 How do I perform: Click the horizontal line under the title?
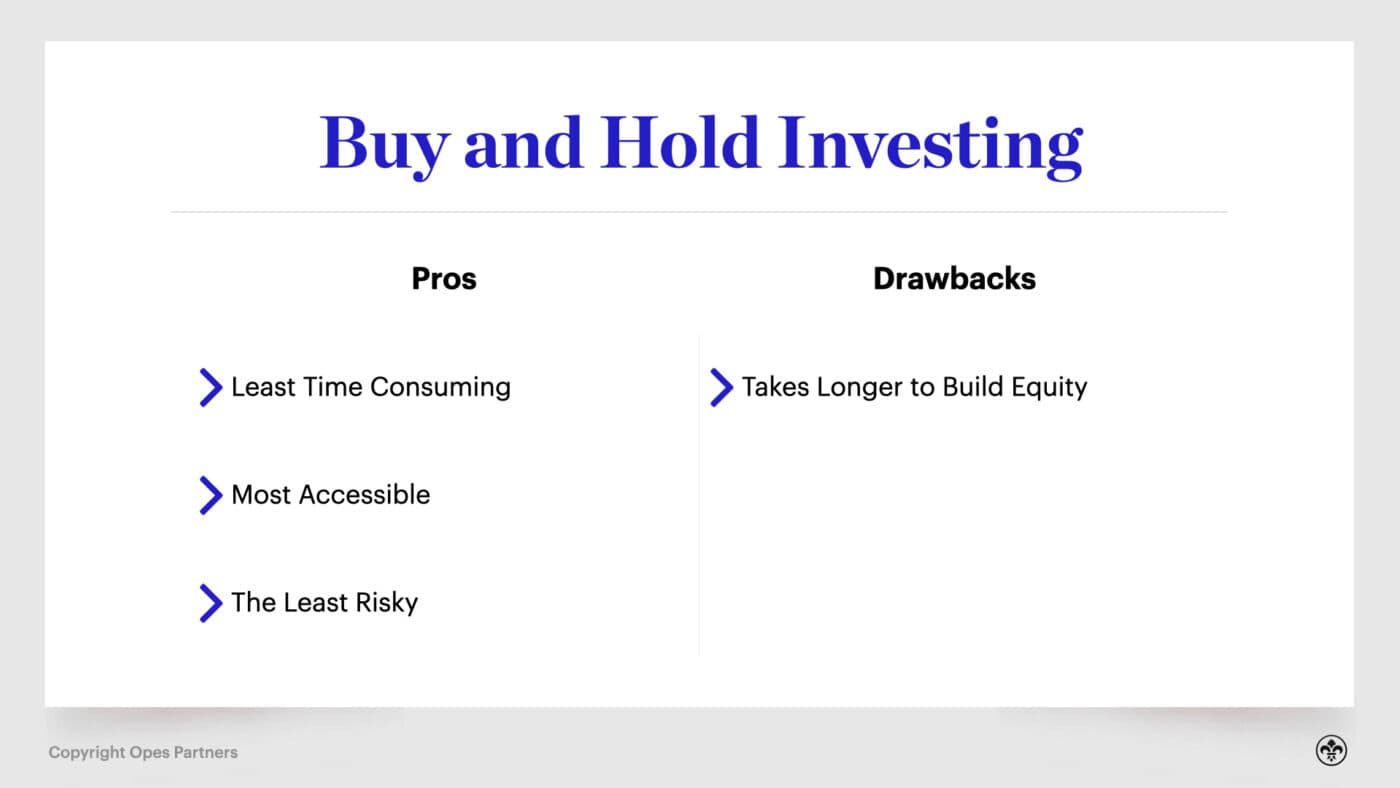(x=699, y=212)
